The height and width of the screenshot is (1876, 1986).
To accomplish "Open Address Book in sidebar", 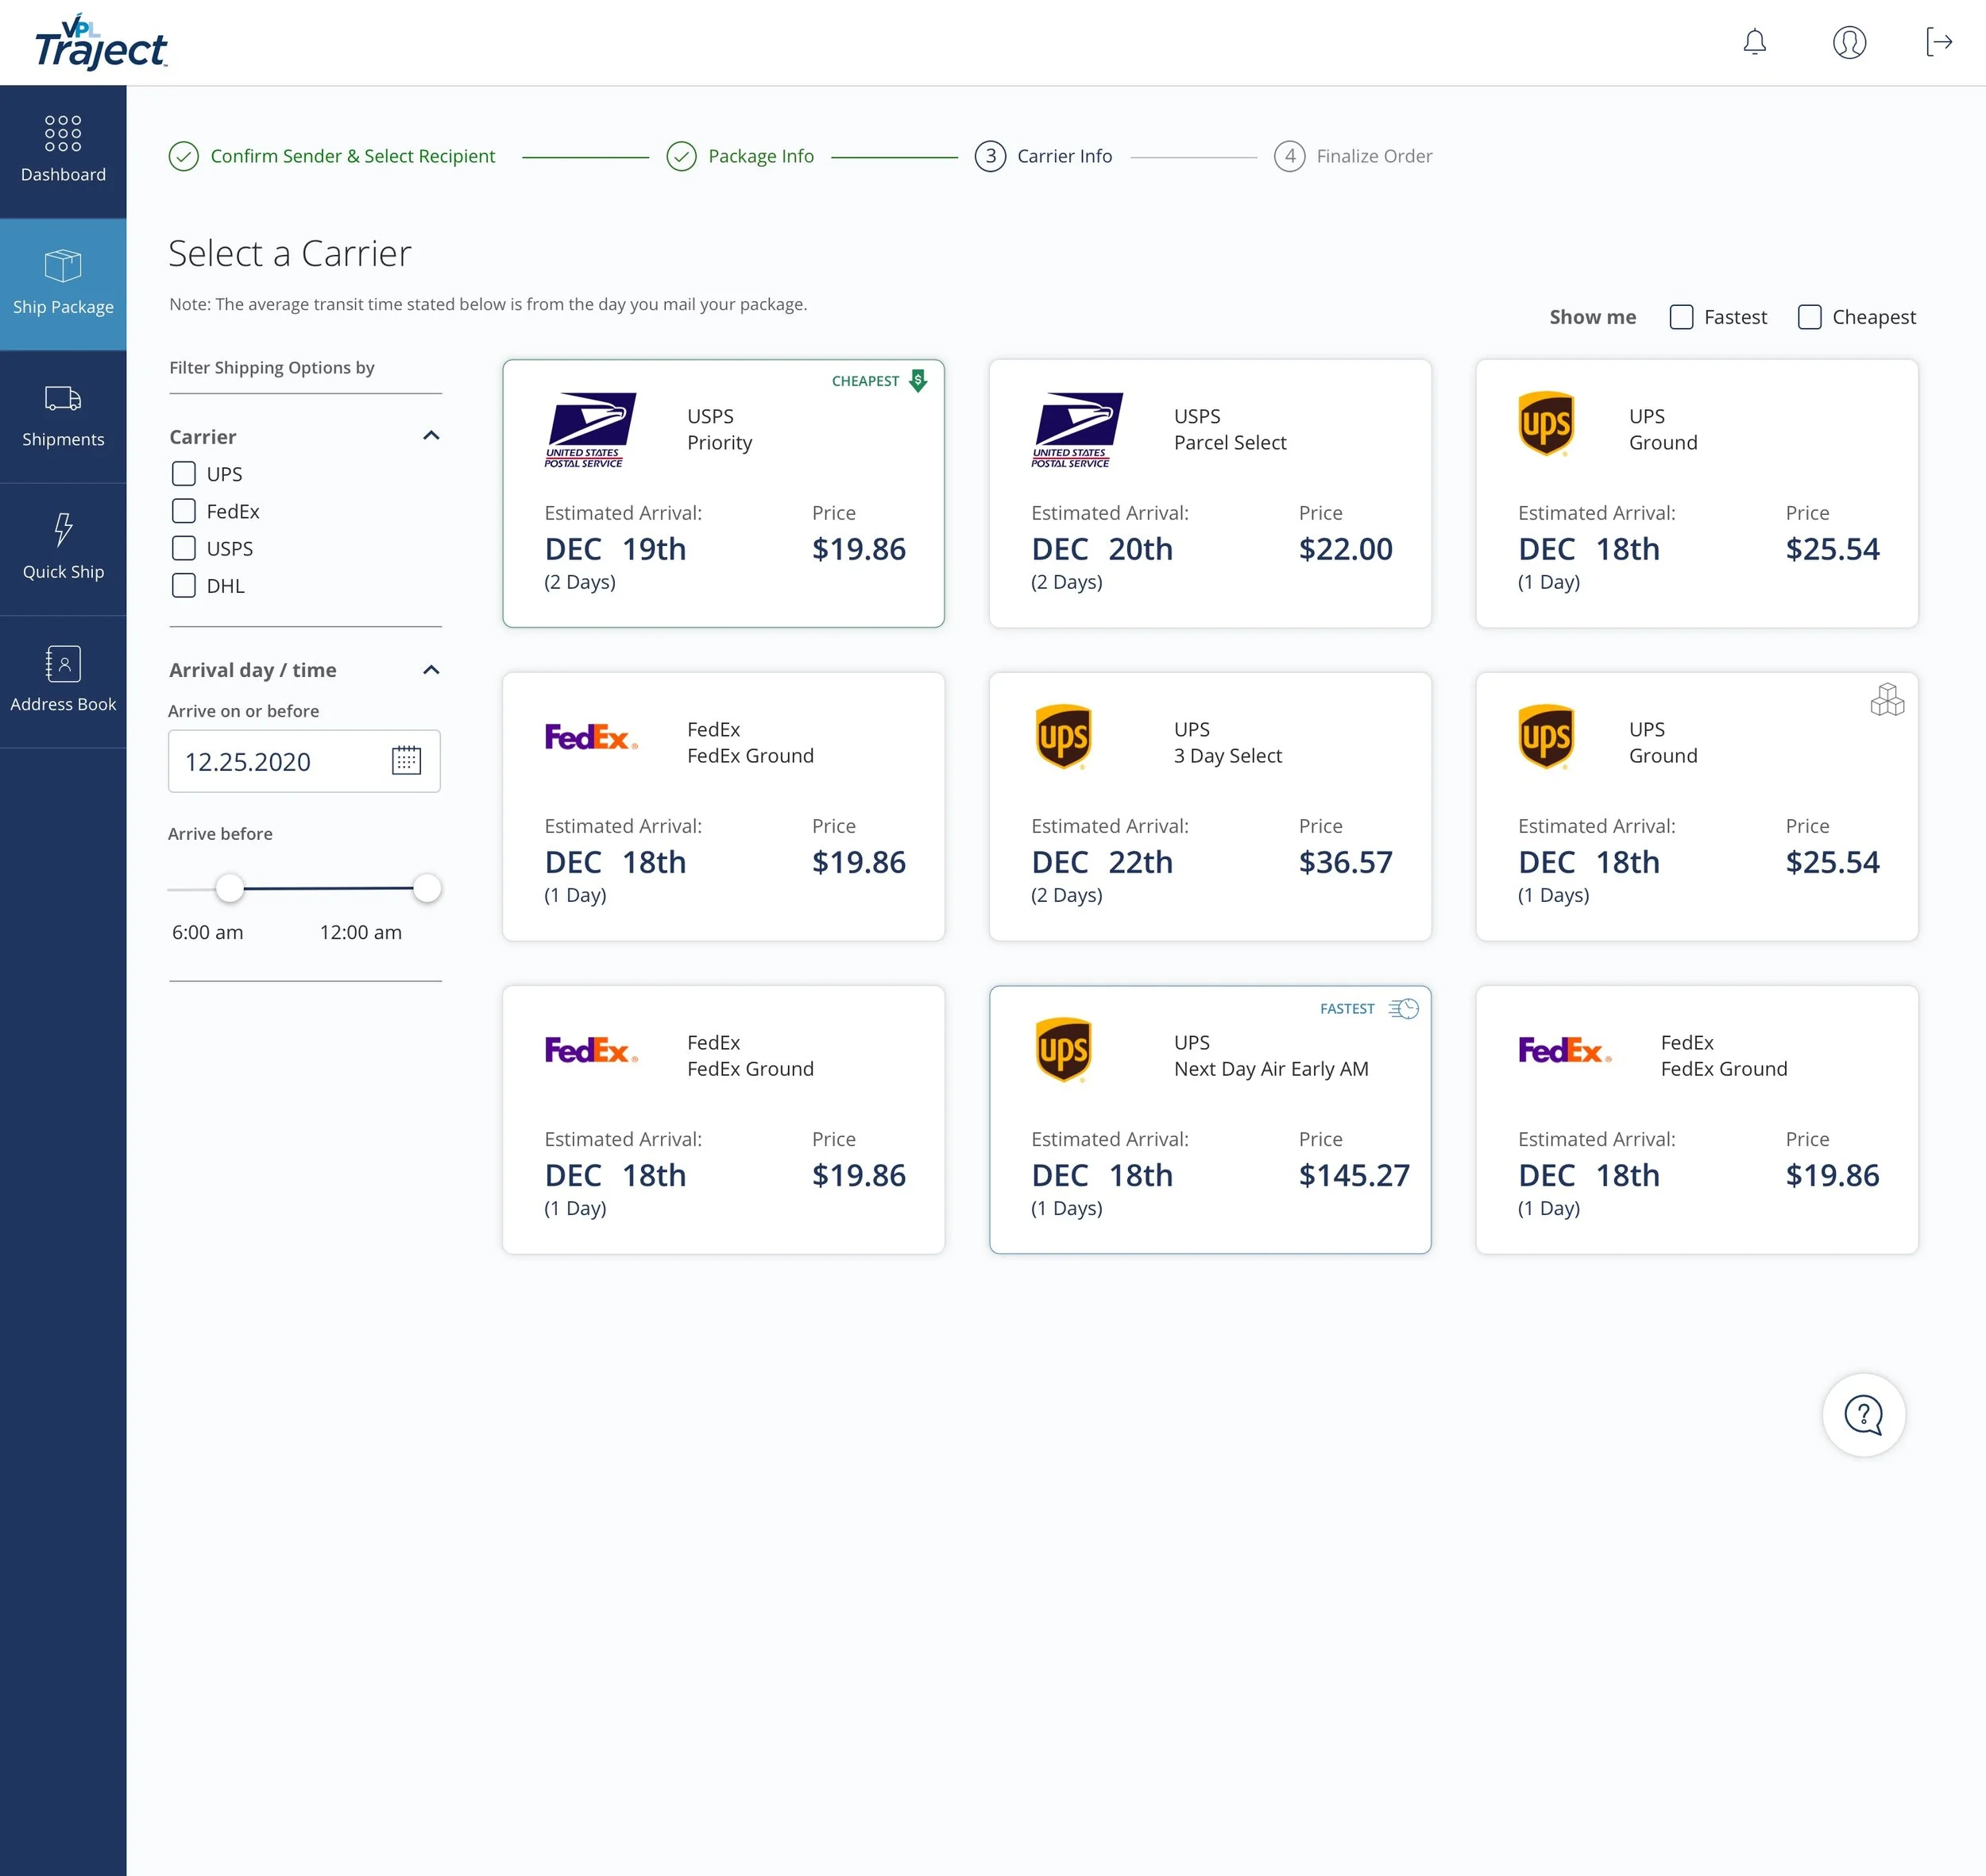I will coord(63,680).
